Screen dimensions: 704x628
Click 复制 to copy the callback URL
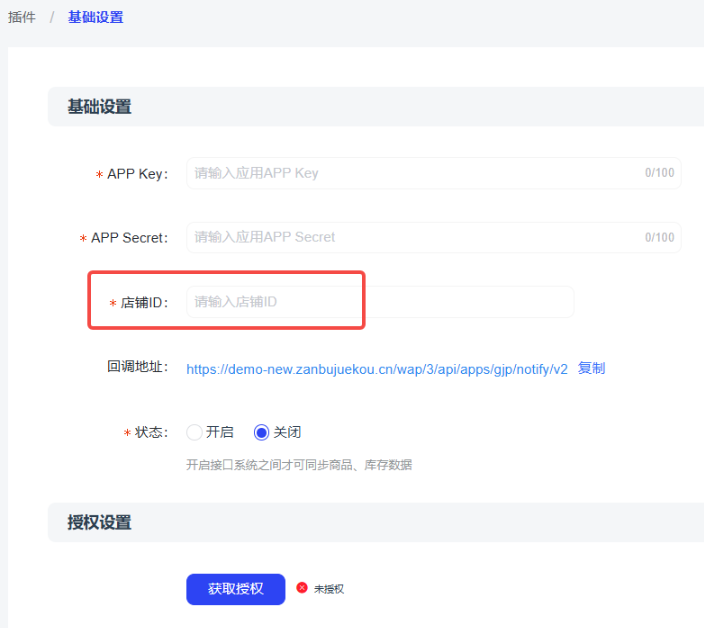591,368
